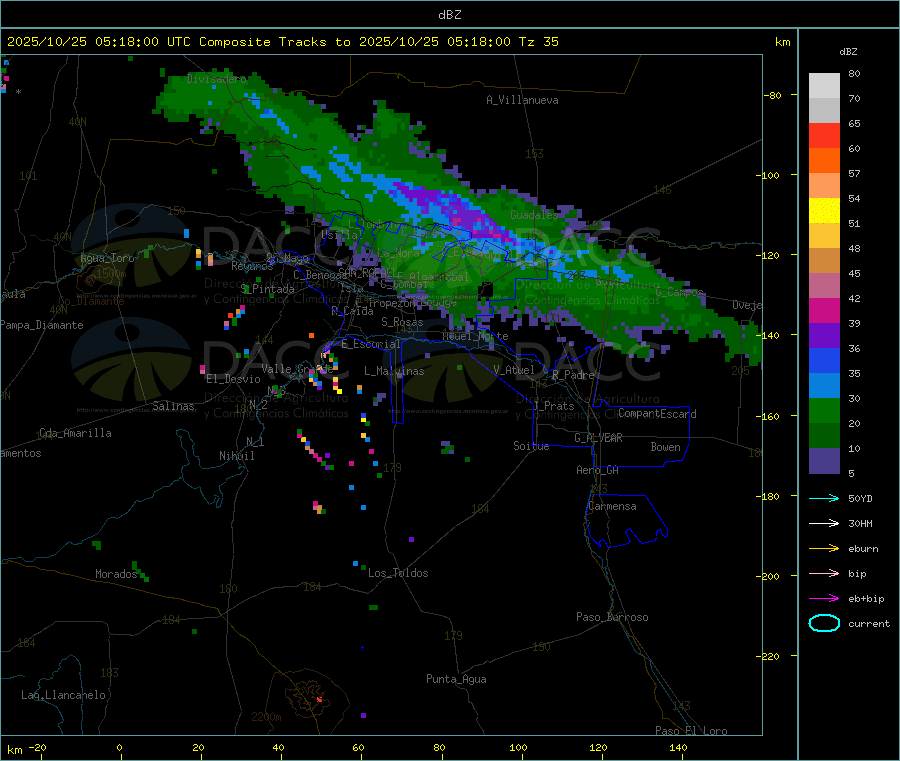Click the yellow eburn arrow icon

824,549
